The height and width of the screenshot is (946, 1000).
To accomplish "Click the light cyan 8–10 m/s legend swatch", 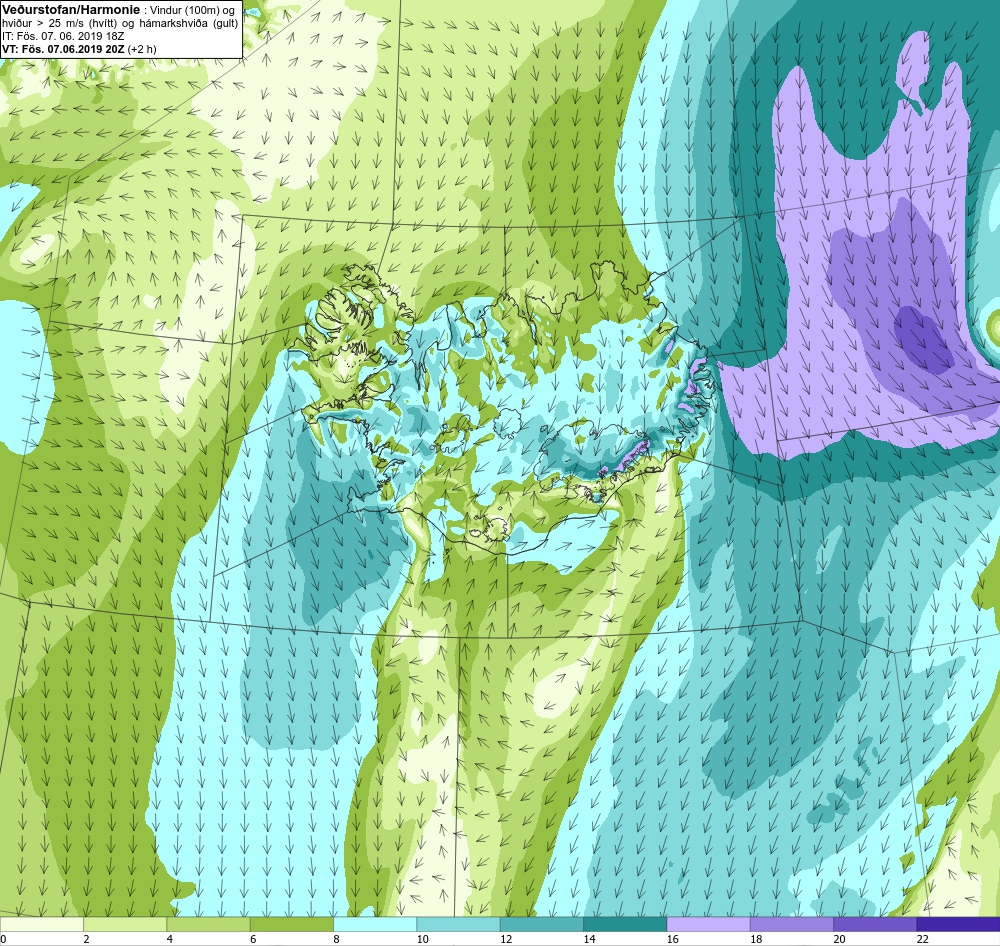I will click(x=375, y=924).
